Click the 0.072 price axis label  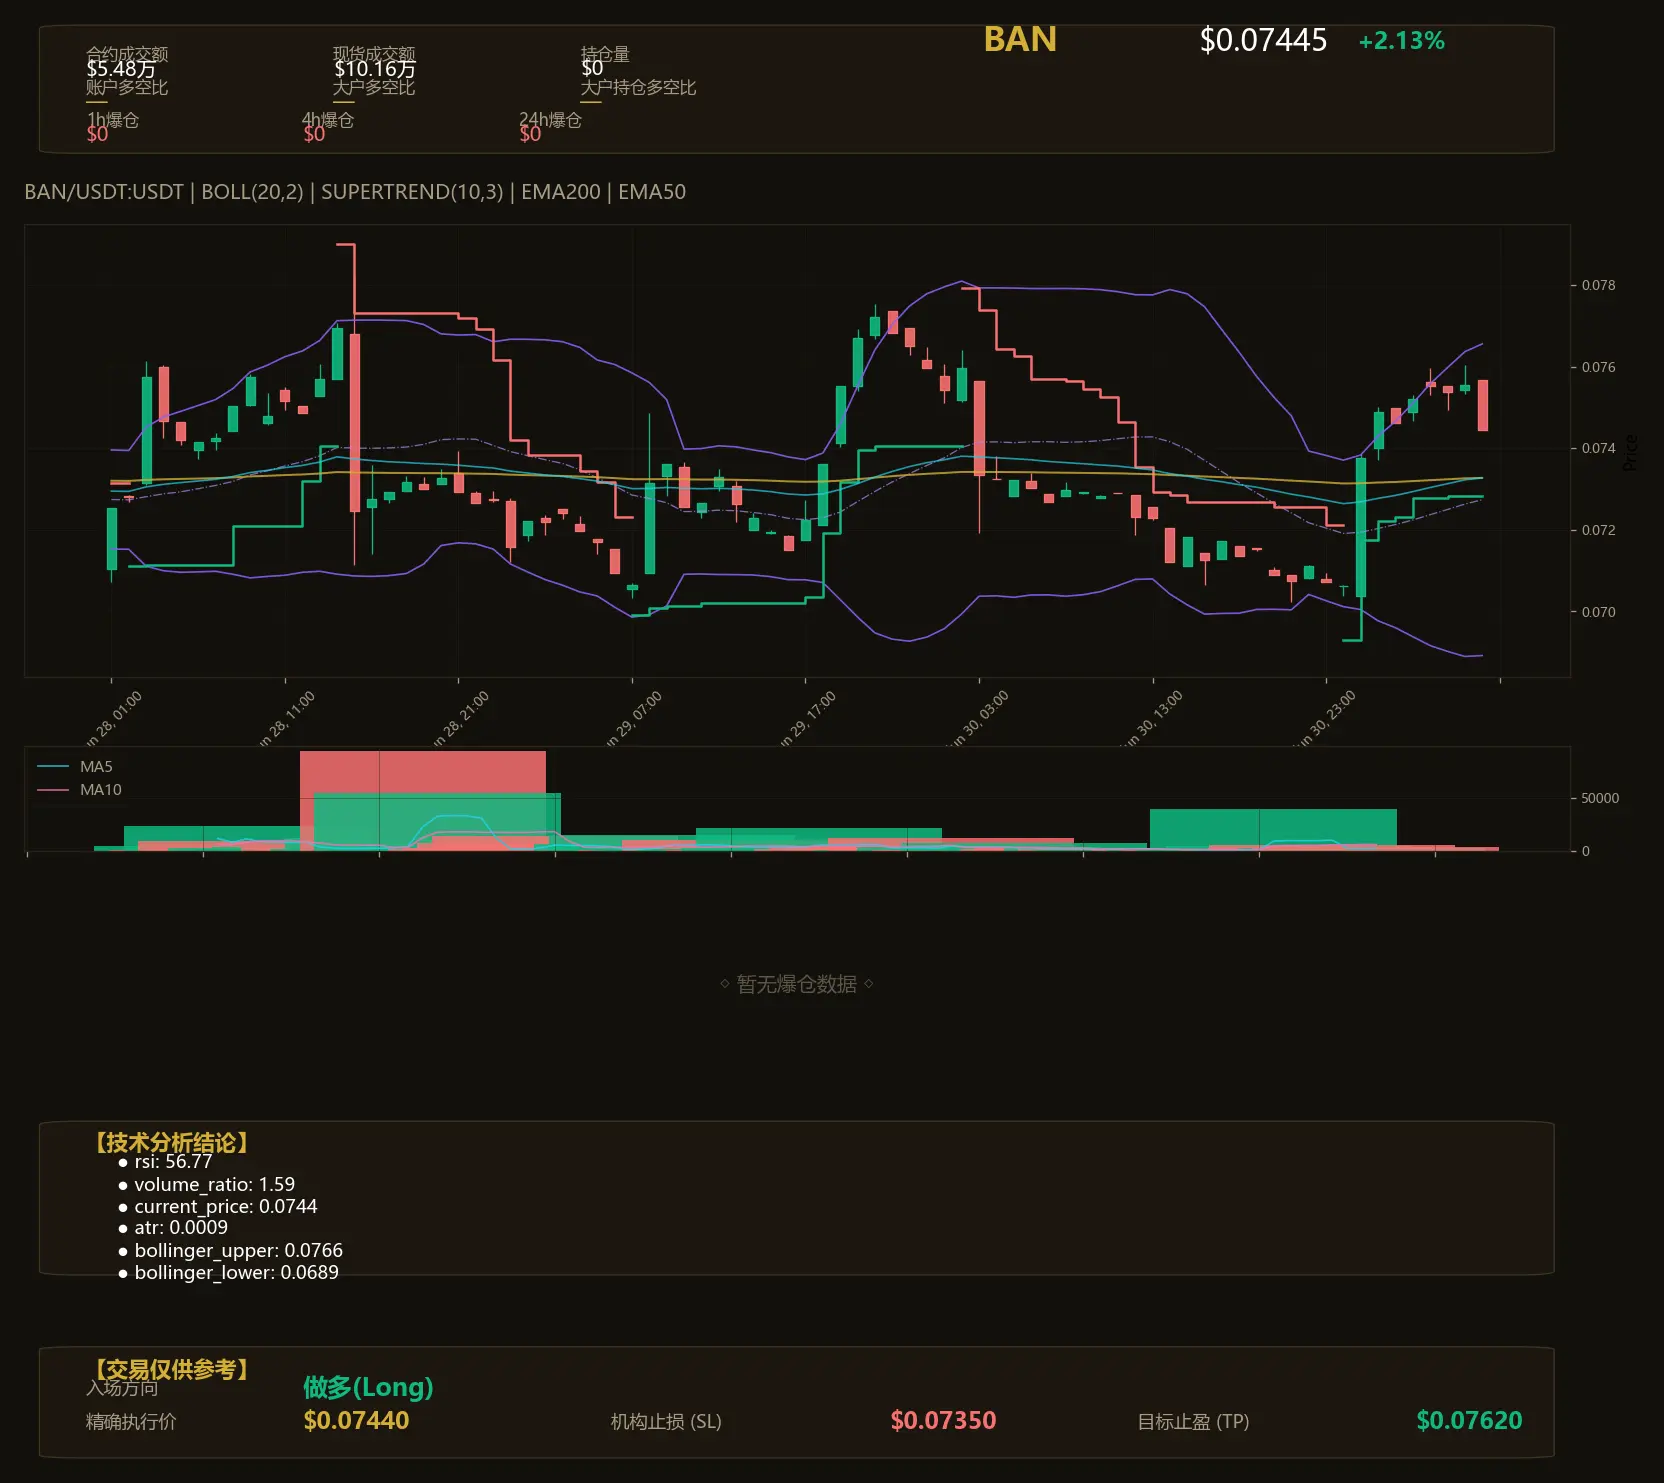tap(1598, 530)
